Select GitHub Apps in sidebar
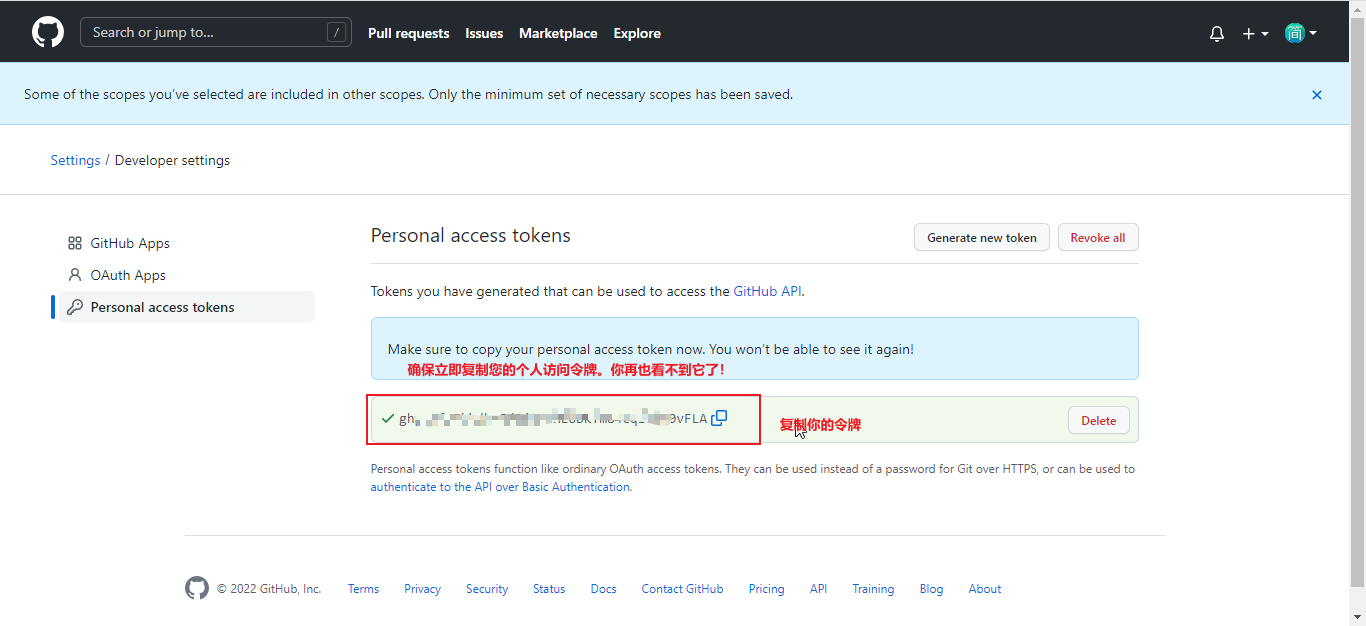The height and width of the screenshot is (626, 1366). coord(186,243)
